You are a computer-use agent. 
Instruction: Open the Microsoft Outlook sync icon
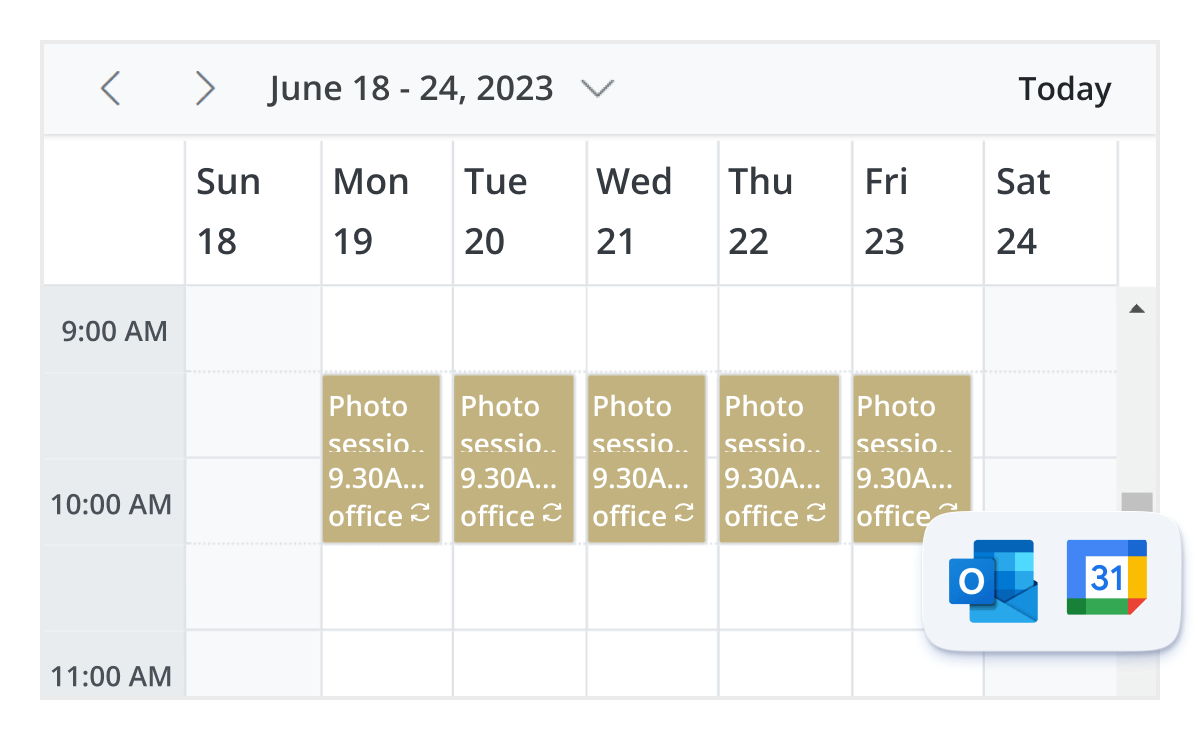992,582
